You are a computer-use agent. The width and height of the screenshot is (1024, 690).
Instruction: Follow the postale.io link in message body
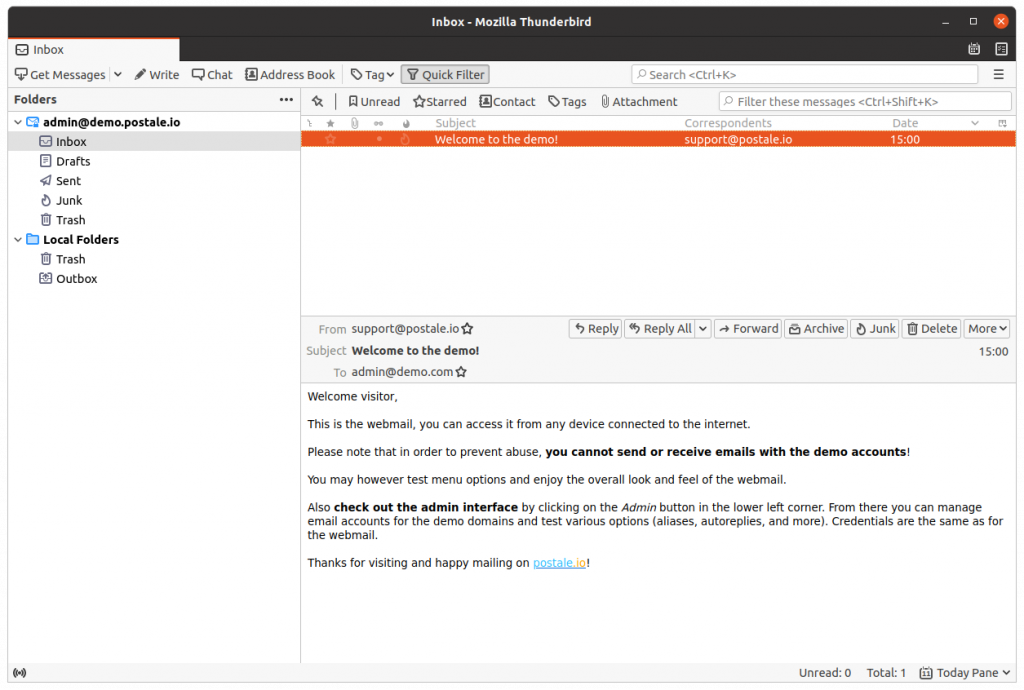(559, 563)
